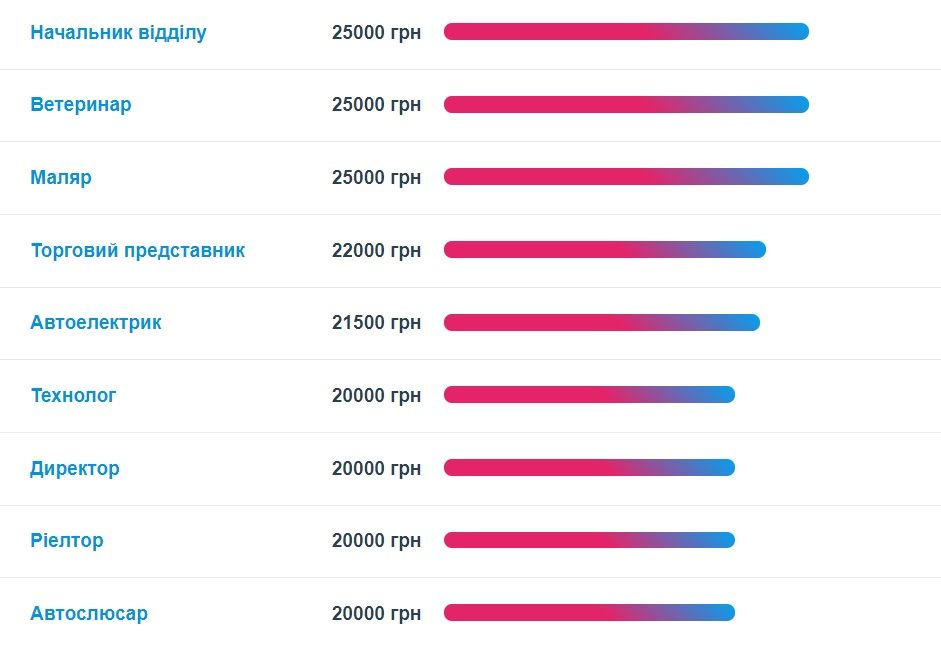Select the Маляр profession link
941x645 pixels.
pos(61,178)
